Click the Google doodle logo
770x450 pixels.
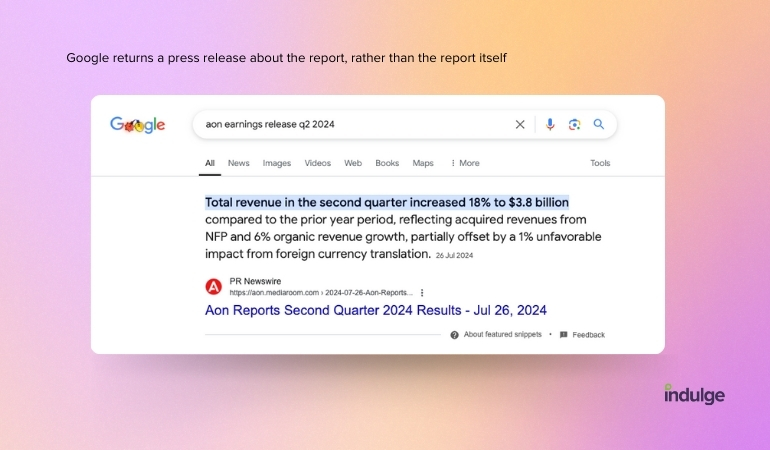pos(138,125)
